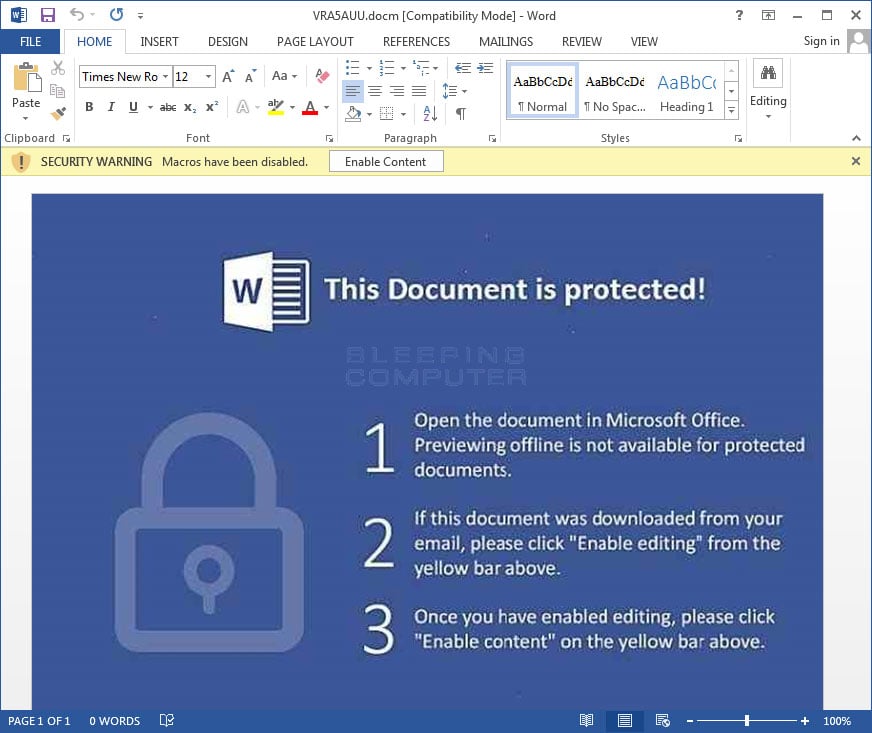Switch to the MAILINGS tab
Viewport: 872px width, 733px height.
click(506, 42)
